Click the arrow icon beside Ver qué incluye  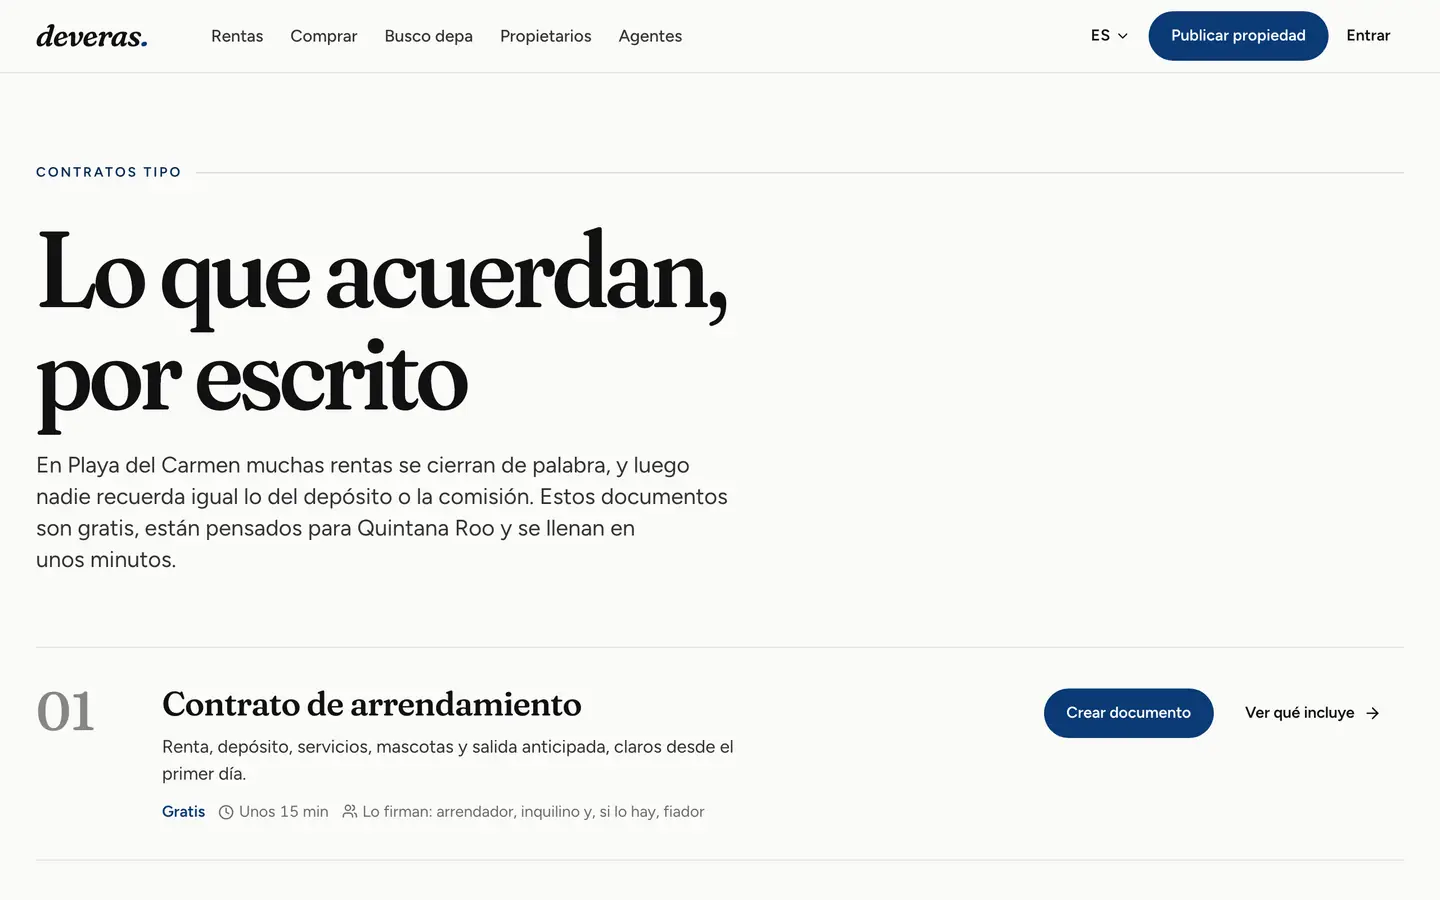(1373, 713)
